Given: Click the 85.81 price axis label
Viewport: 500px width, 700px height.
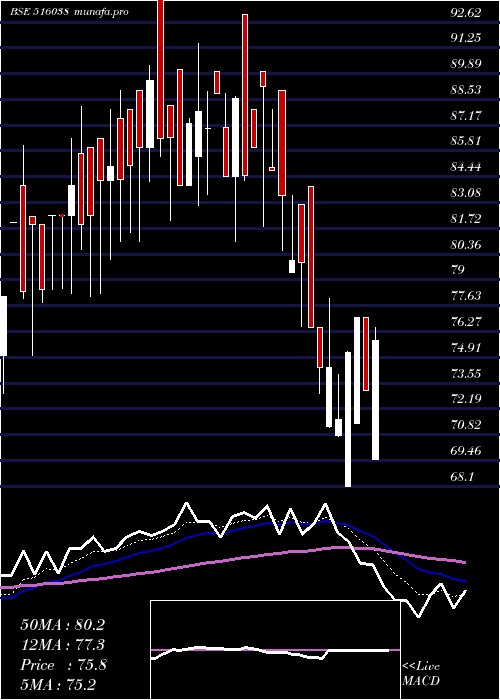Looking at the screenshot, I should tap(466, 141).
